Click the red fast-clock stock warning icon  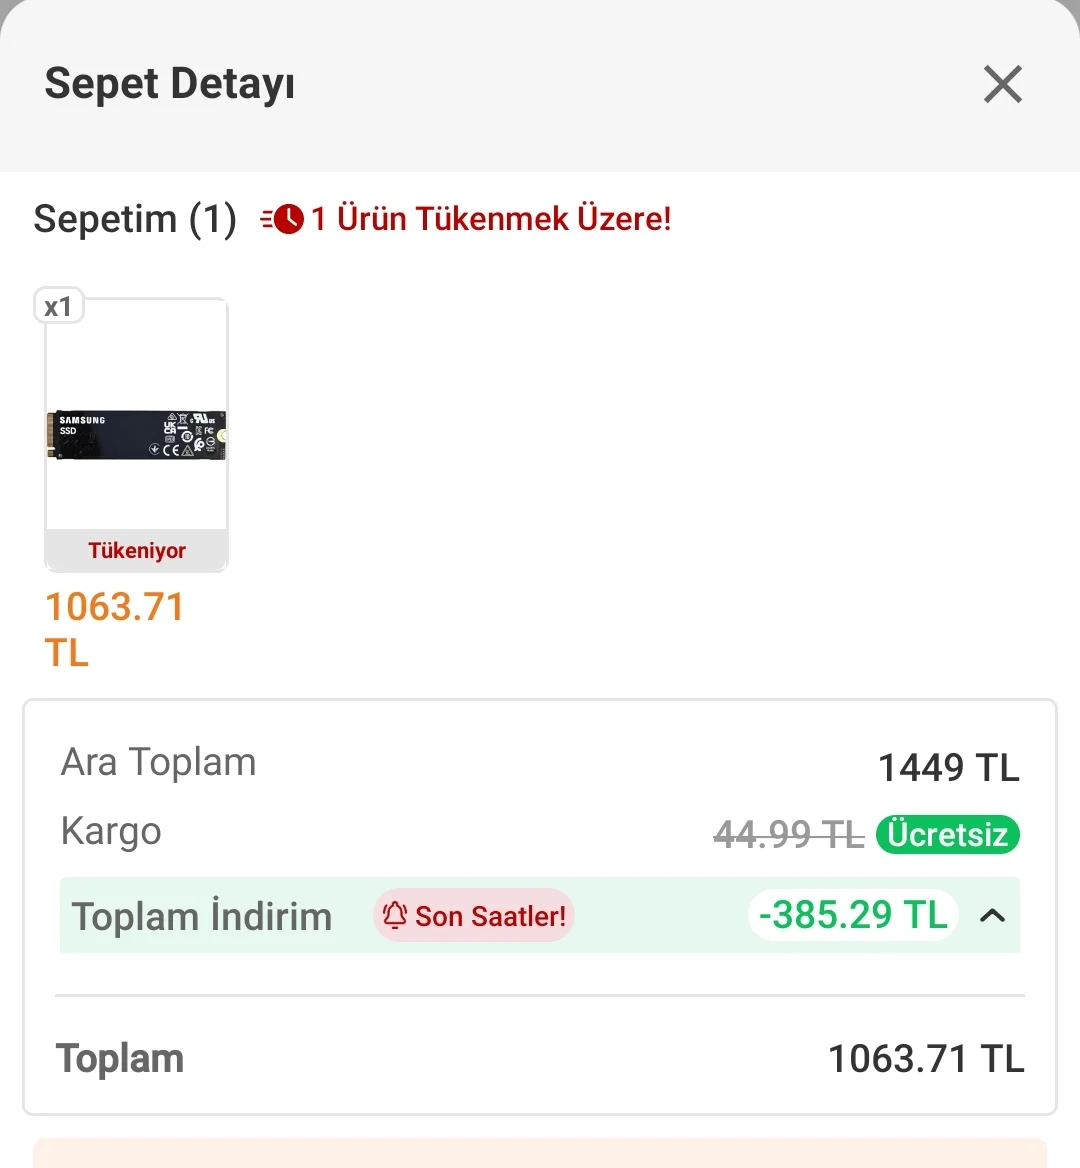click(283, 219)
